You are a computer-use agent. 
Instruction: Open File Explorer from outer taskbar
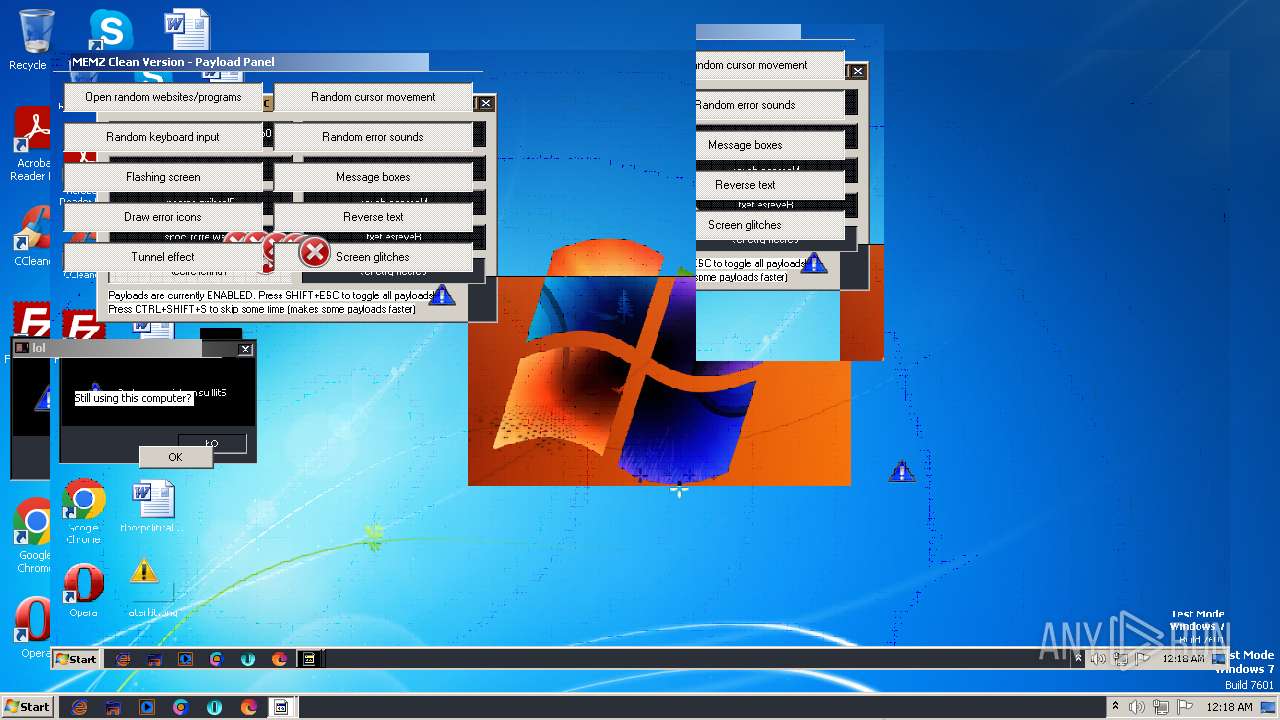point(113,707)
